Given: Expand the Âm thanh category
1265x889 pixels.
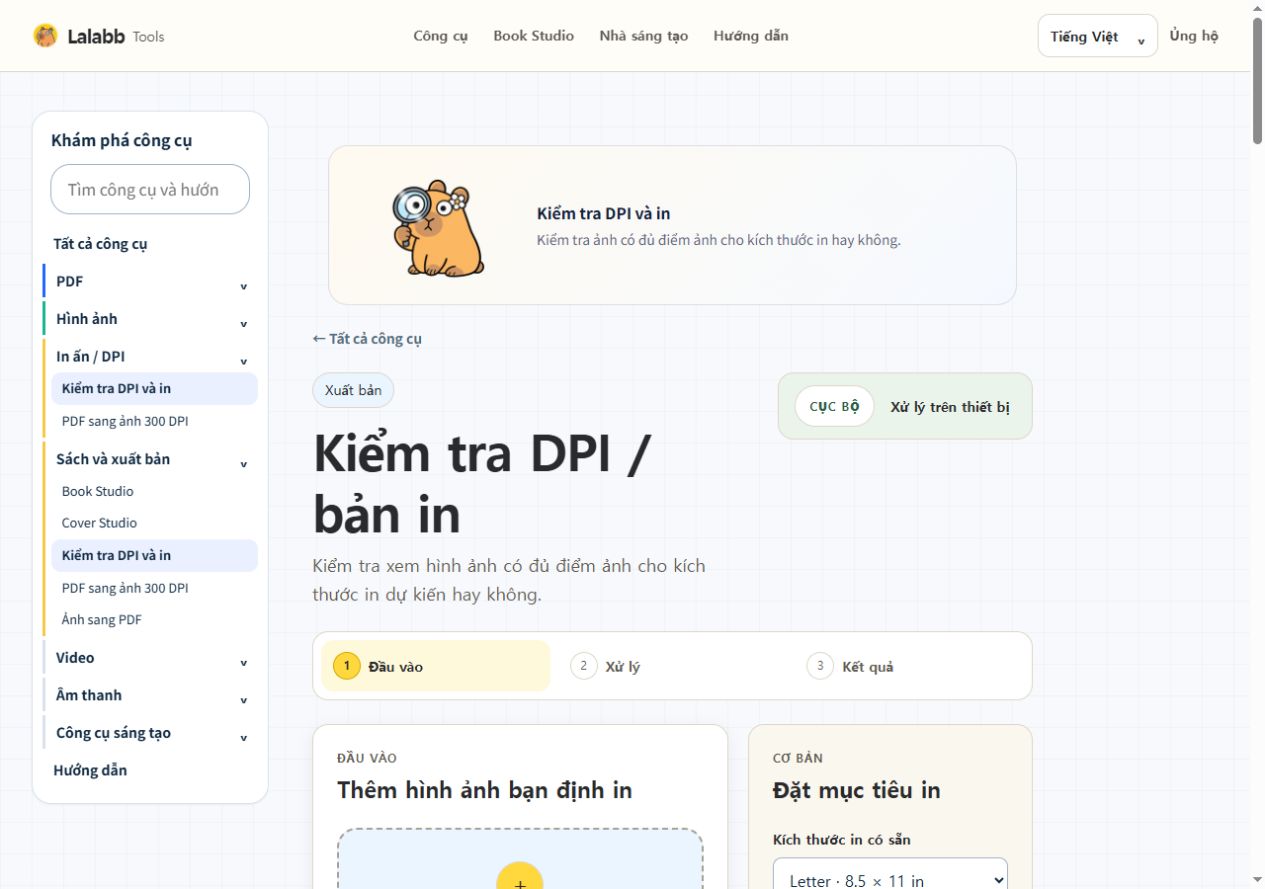Looking at the screenshot, I should coord(150,695).
